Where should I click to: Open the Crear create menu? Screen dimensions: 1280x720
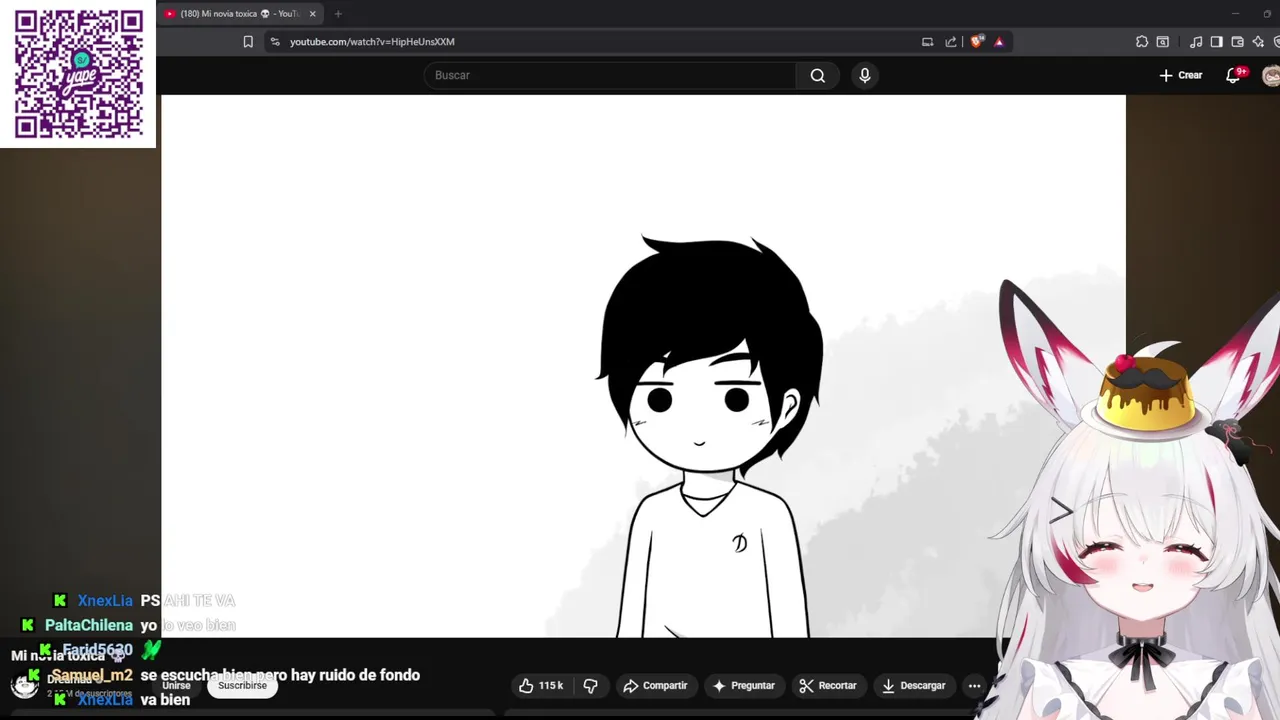[1181, 75]
